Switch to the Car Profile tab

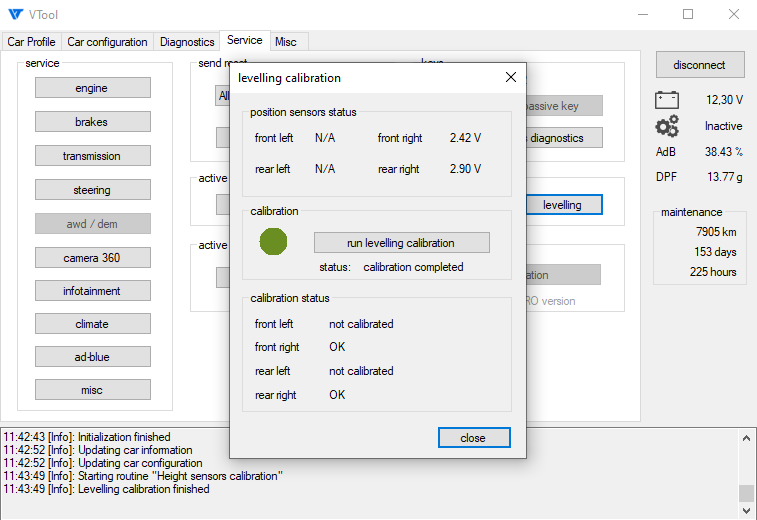pos(32,42)
